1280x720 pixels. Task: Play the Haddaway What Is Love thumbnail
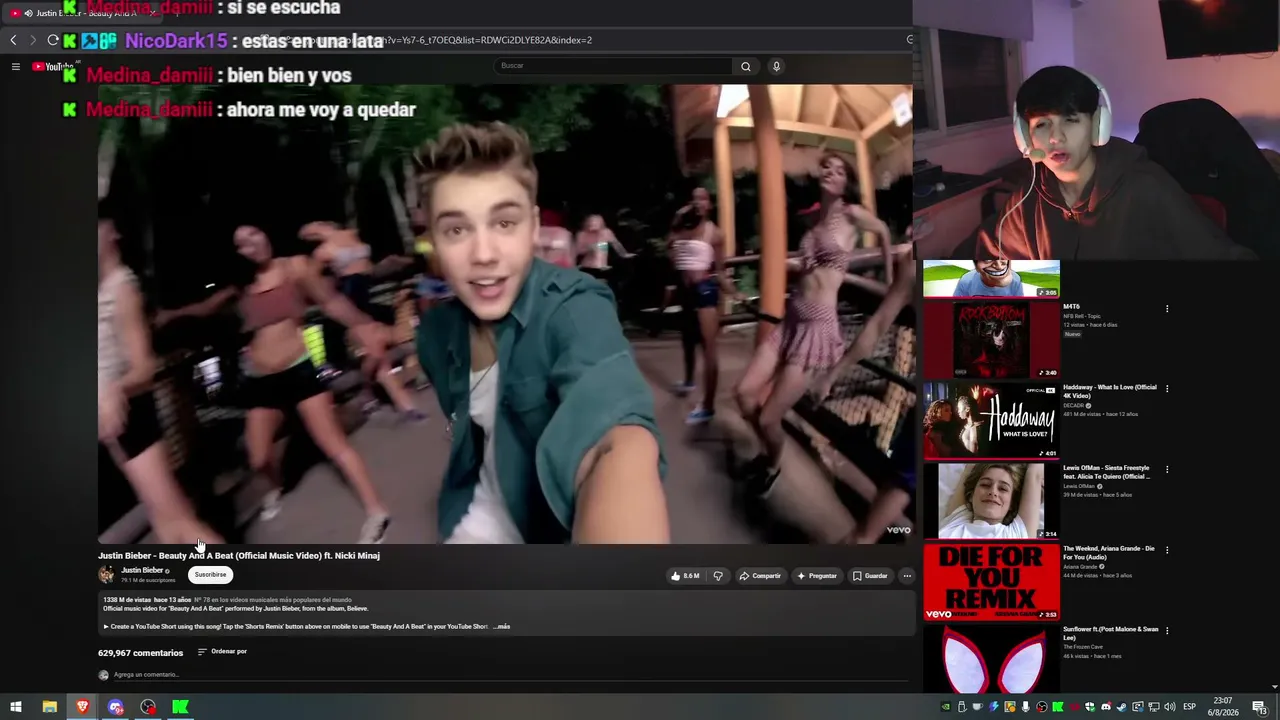[991, 420]
